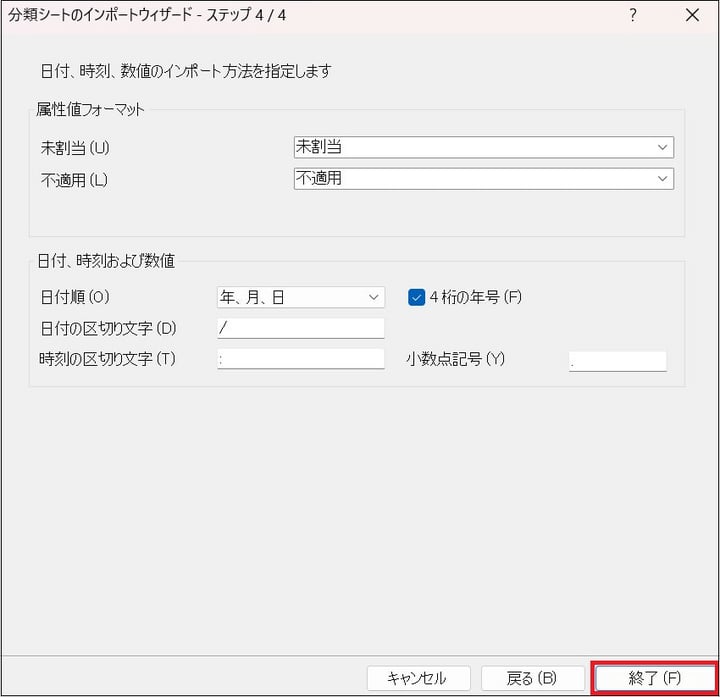
Task: Close the import wizard dialog
Action: tap(692, 15)
